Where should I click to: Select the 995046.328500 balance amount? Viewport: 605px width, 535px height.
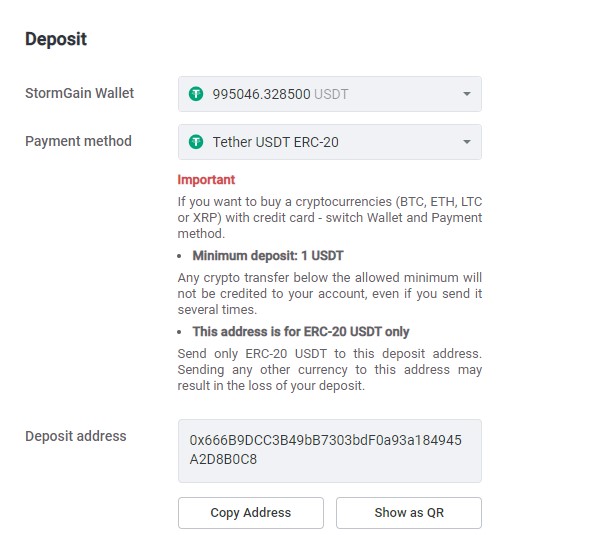click(261, 94)
